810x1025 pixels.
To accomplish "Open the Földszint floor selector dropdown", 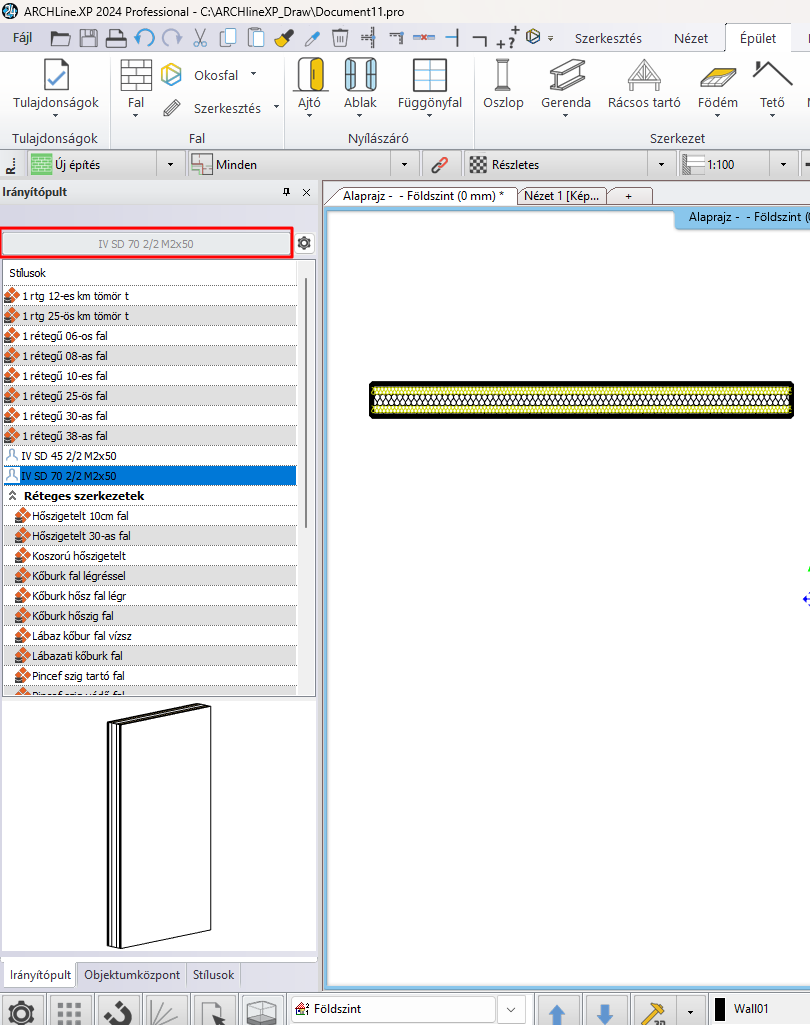I will click(510, 1009).
